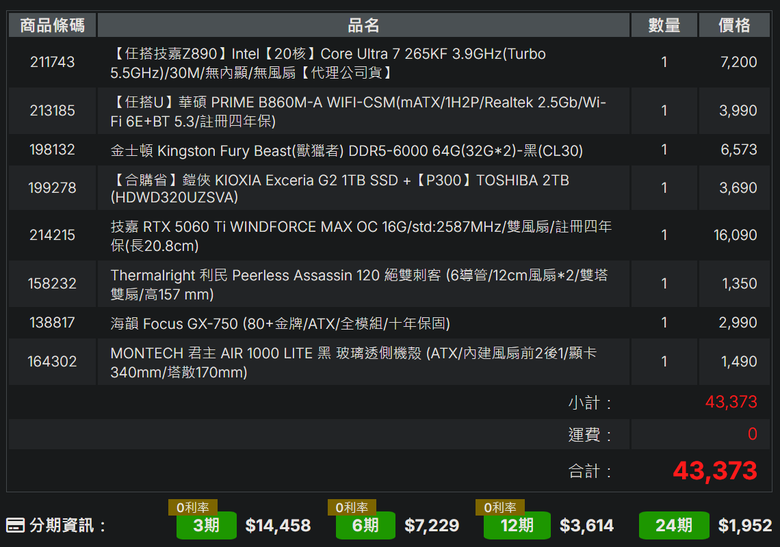Select the 12期 installment button

click(x=517, y=525)
